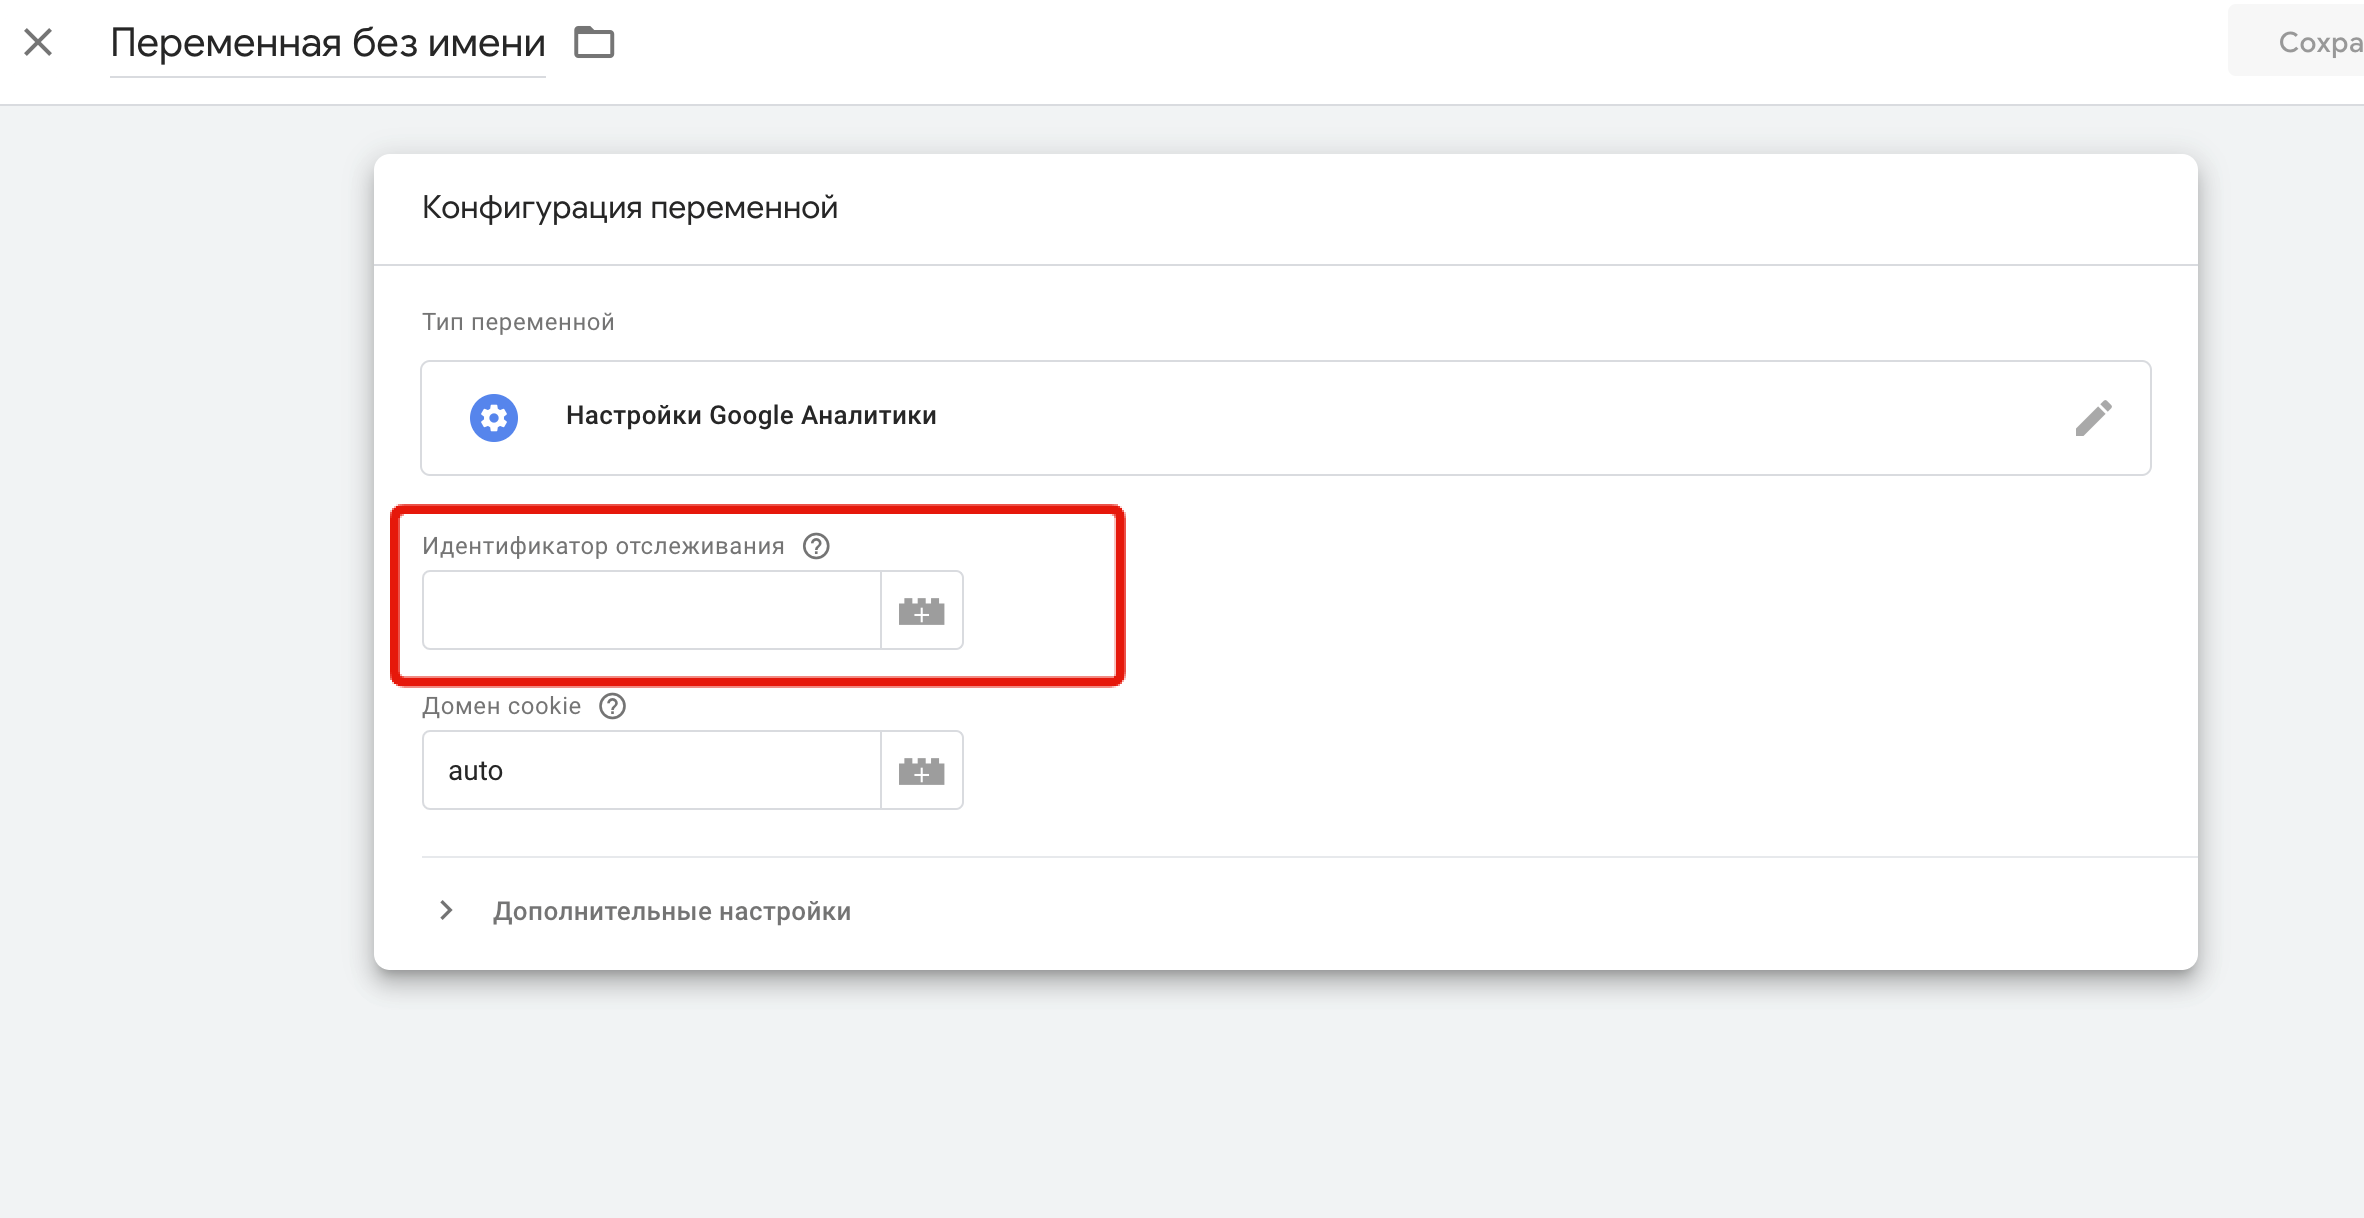Click the 'Идентификатор отслеживания' label text
Viewport: 2364px width, 1218px height.
pyautogui.click(x=602, y=546)
